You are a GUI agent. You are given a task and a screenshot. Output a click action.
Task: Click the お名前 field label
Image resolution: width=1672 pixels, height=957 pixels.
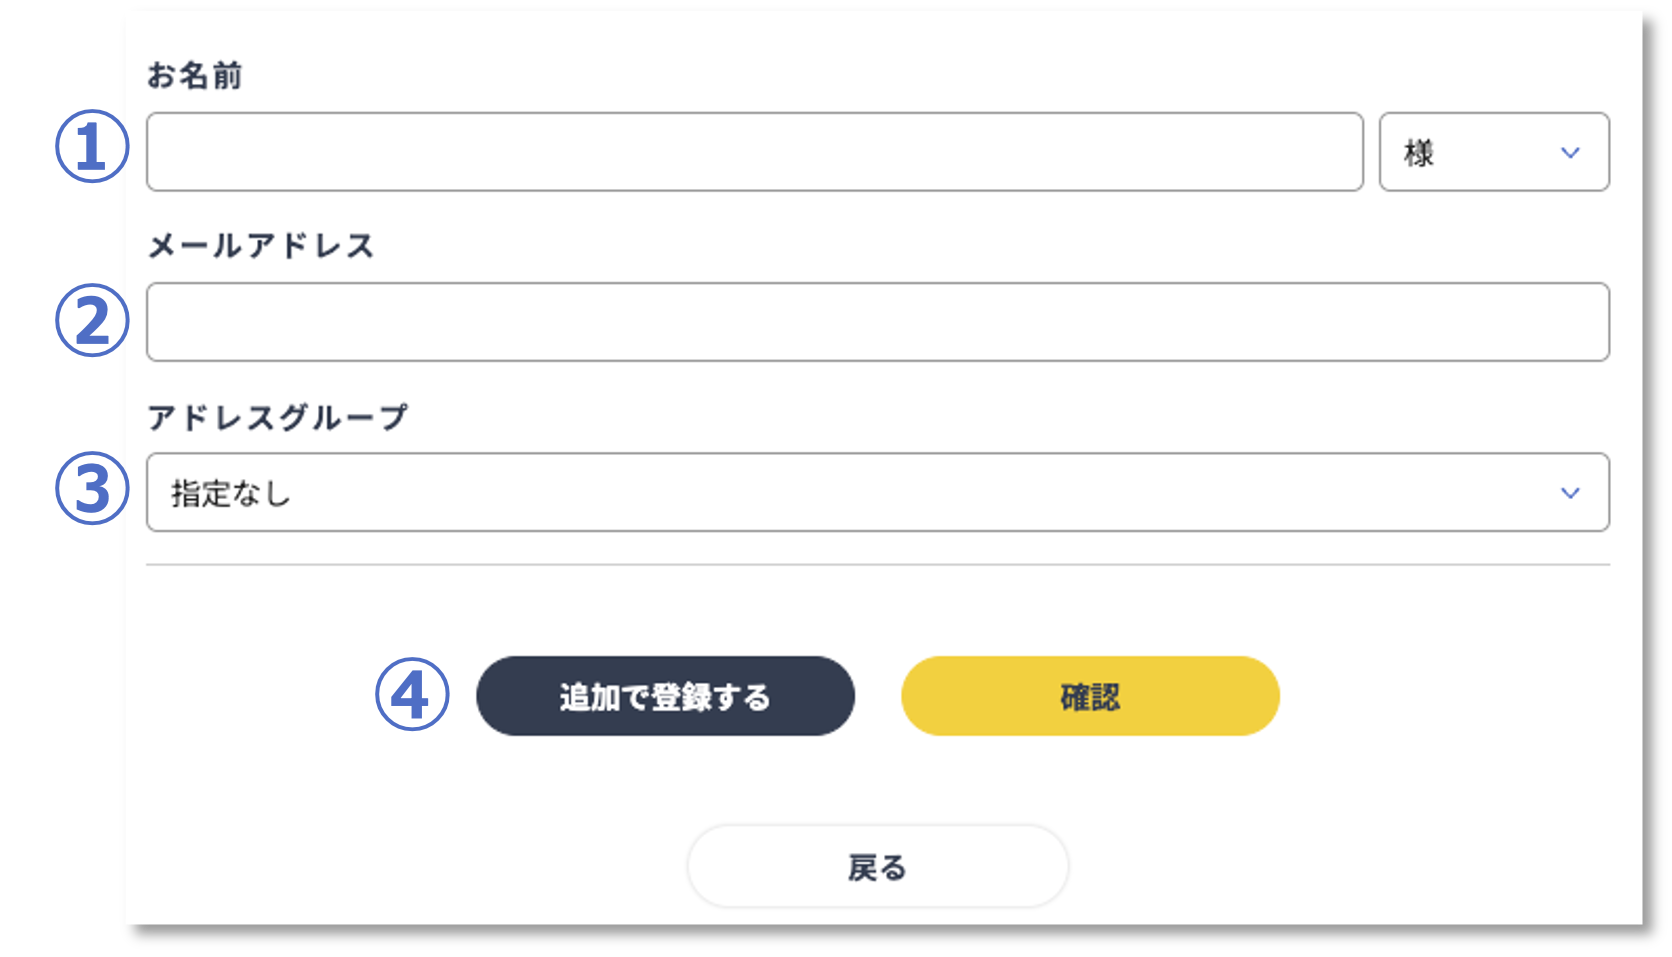click(195, 76)
